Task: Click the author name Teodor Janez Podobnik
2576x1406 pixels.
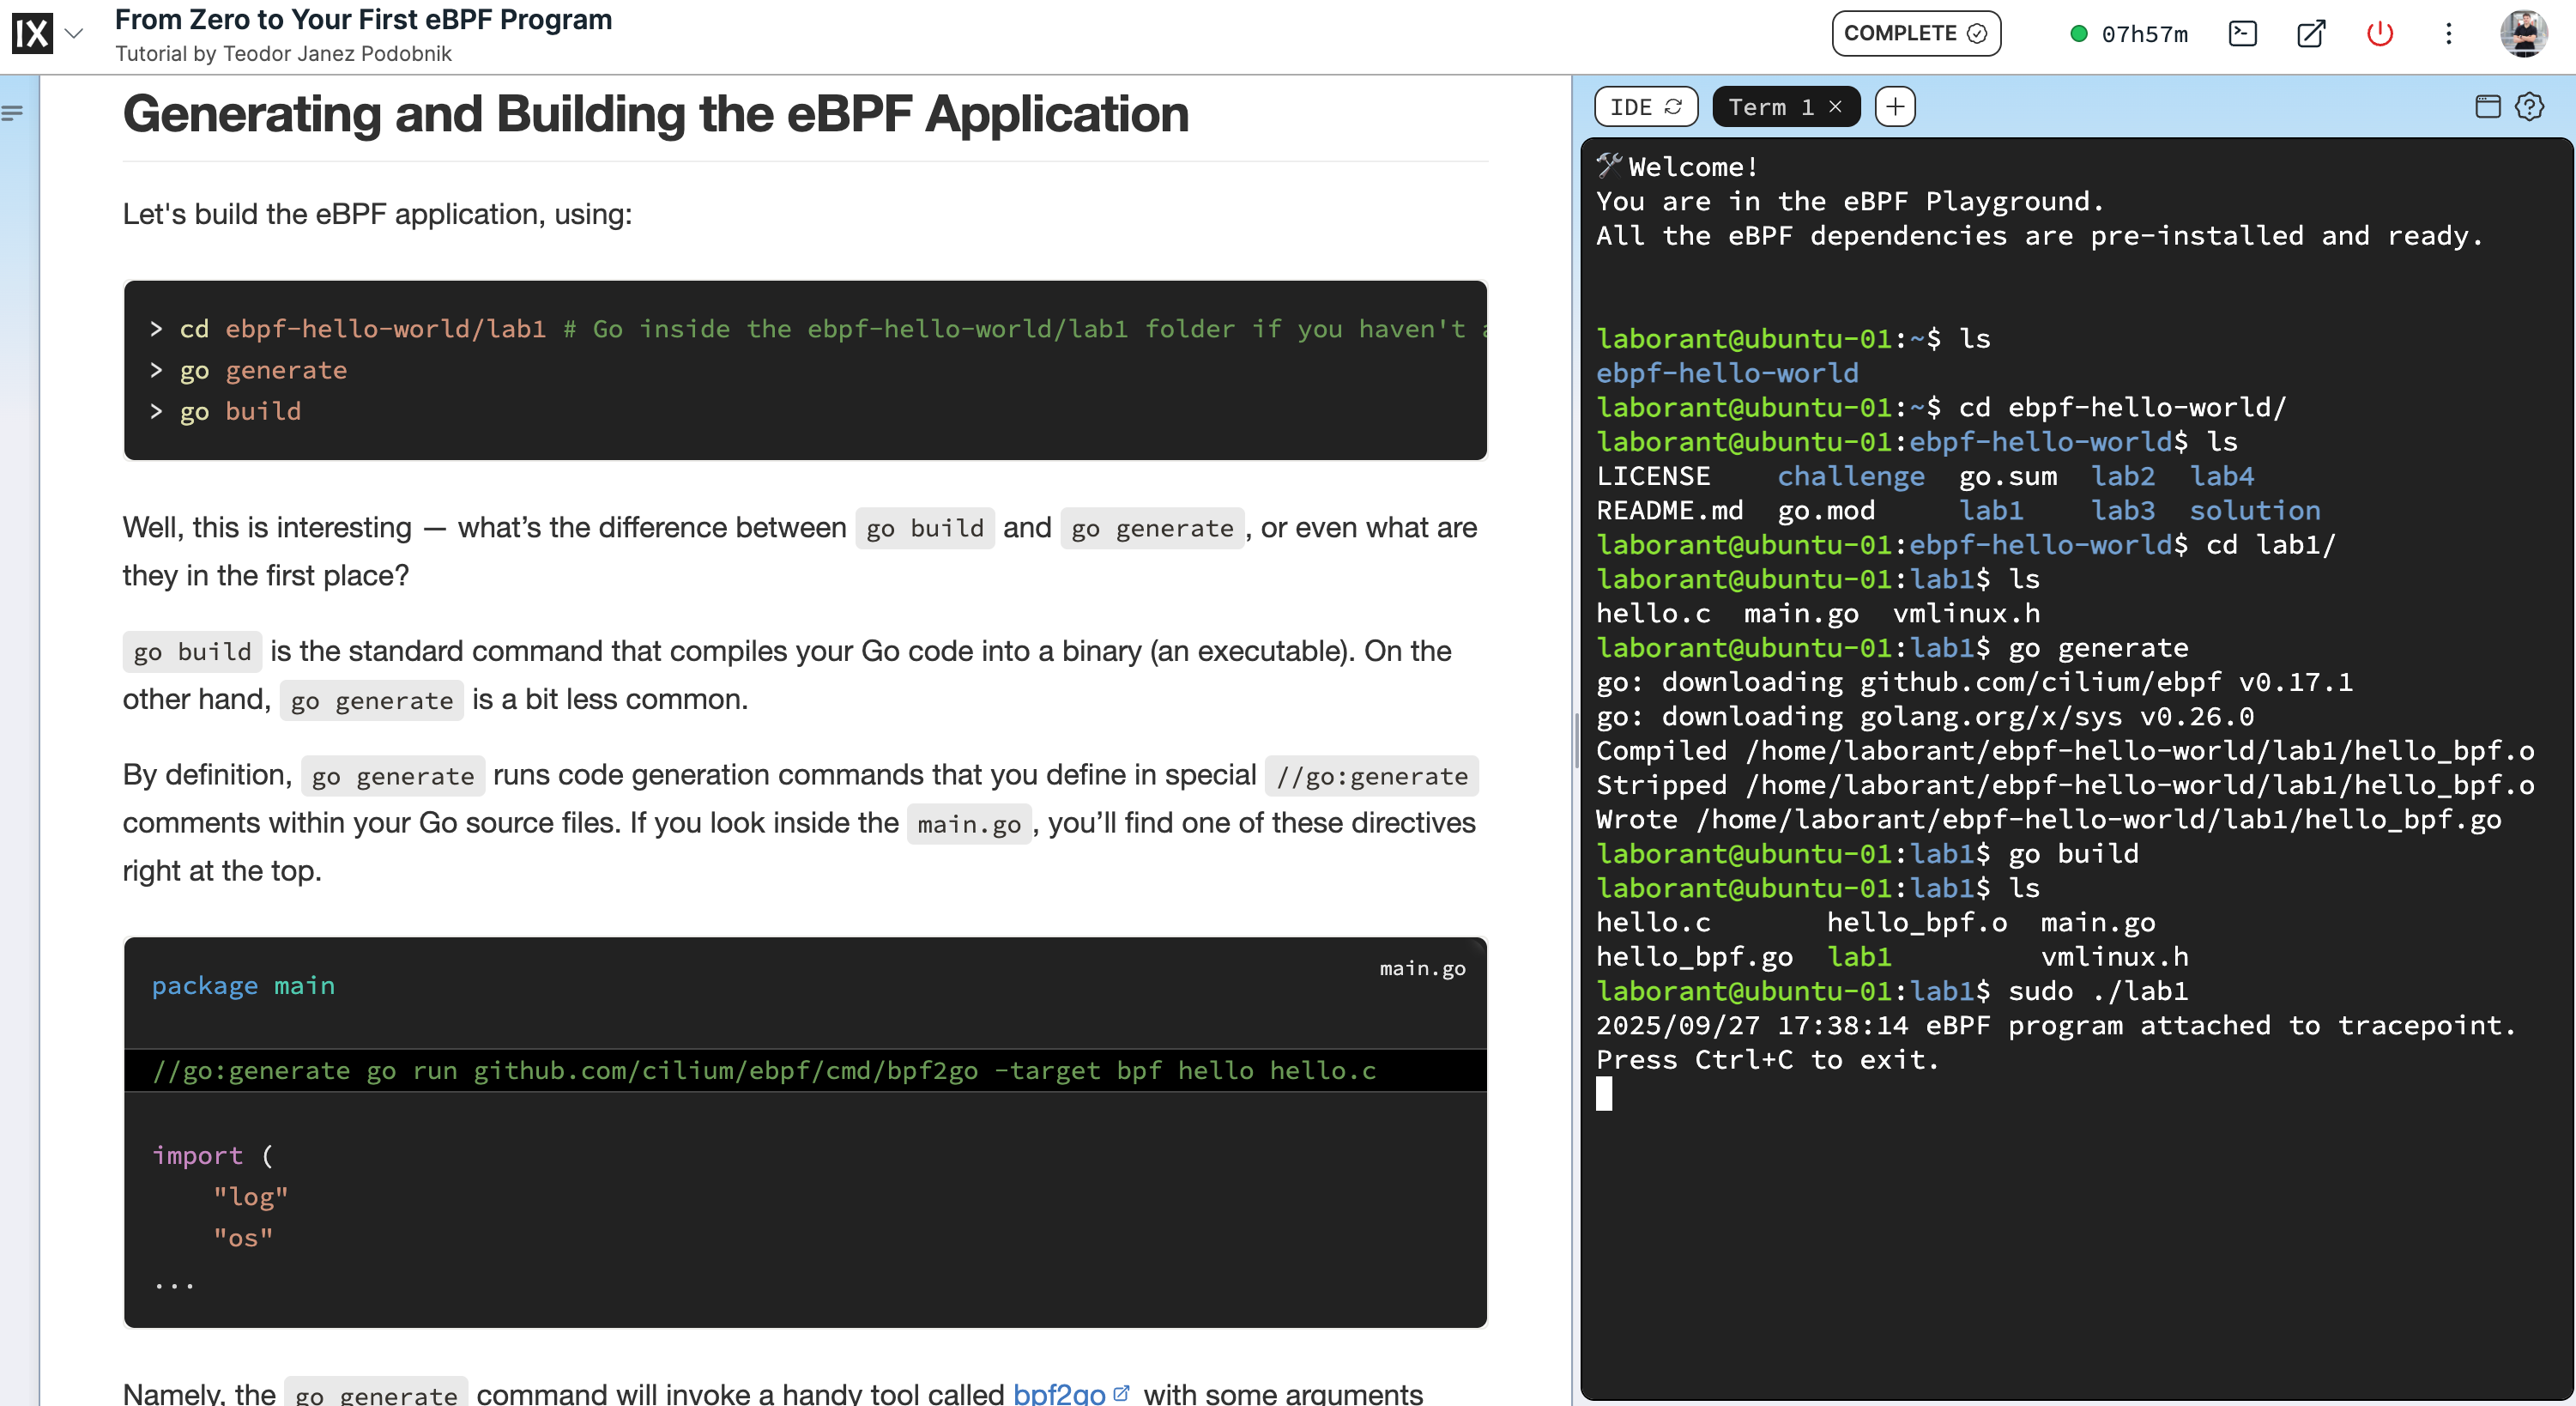Action: point(337,54)
